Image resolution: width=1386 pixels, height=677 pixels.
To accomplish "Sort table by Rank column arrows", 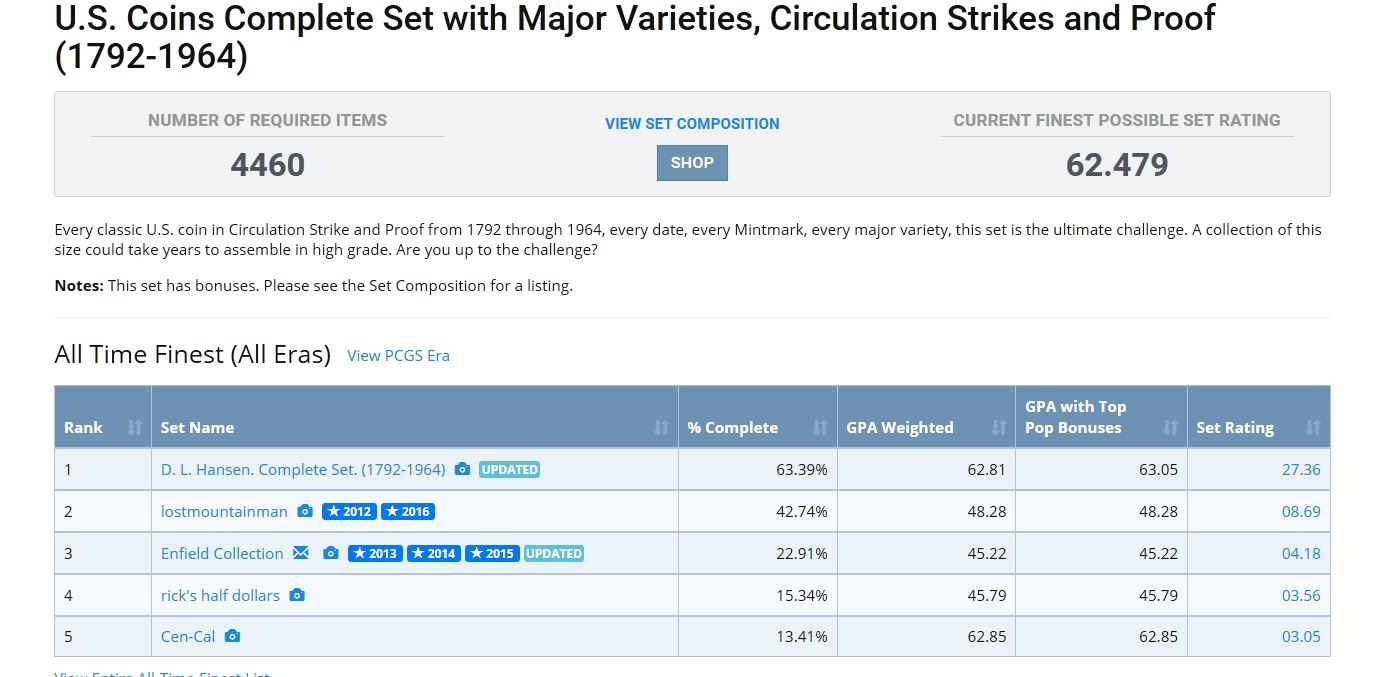I will pos(135,427).
